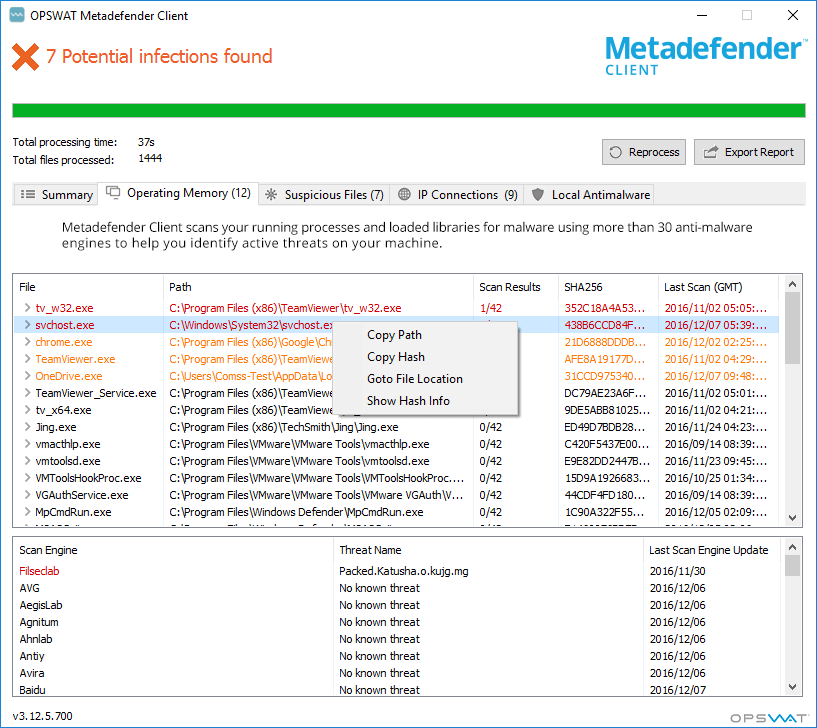Sort by the Scan Results column header
The width and height of the screenshot is (817, 728).
tap(510, 287)
